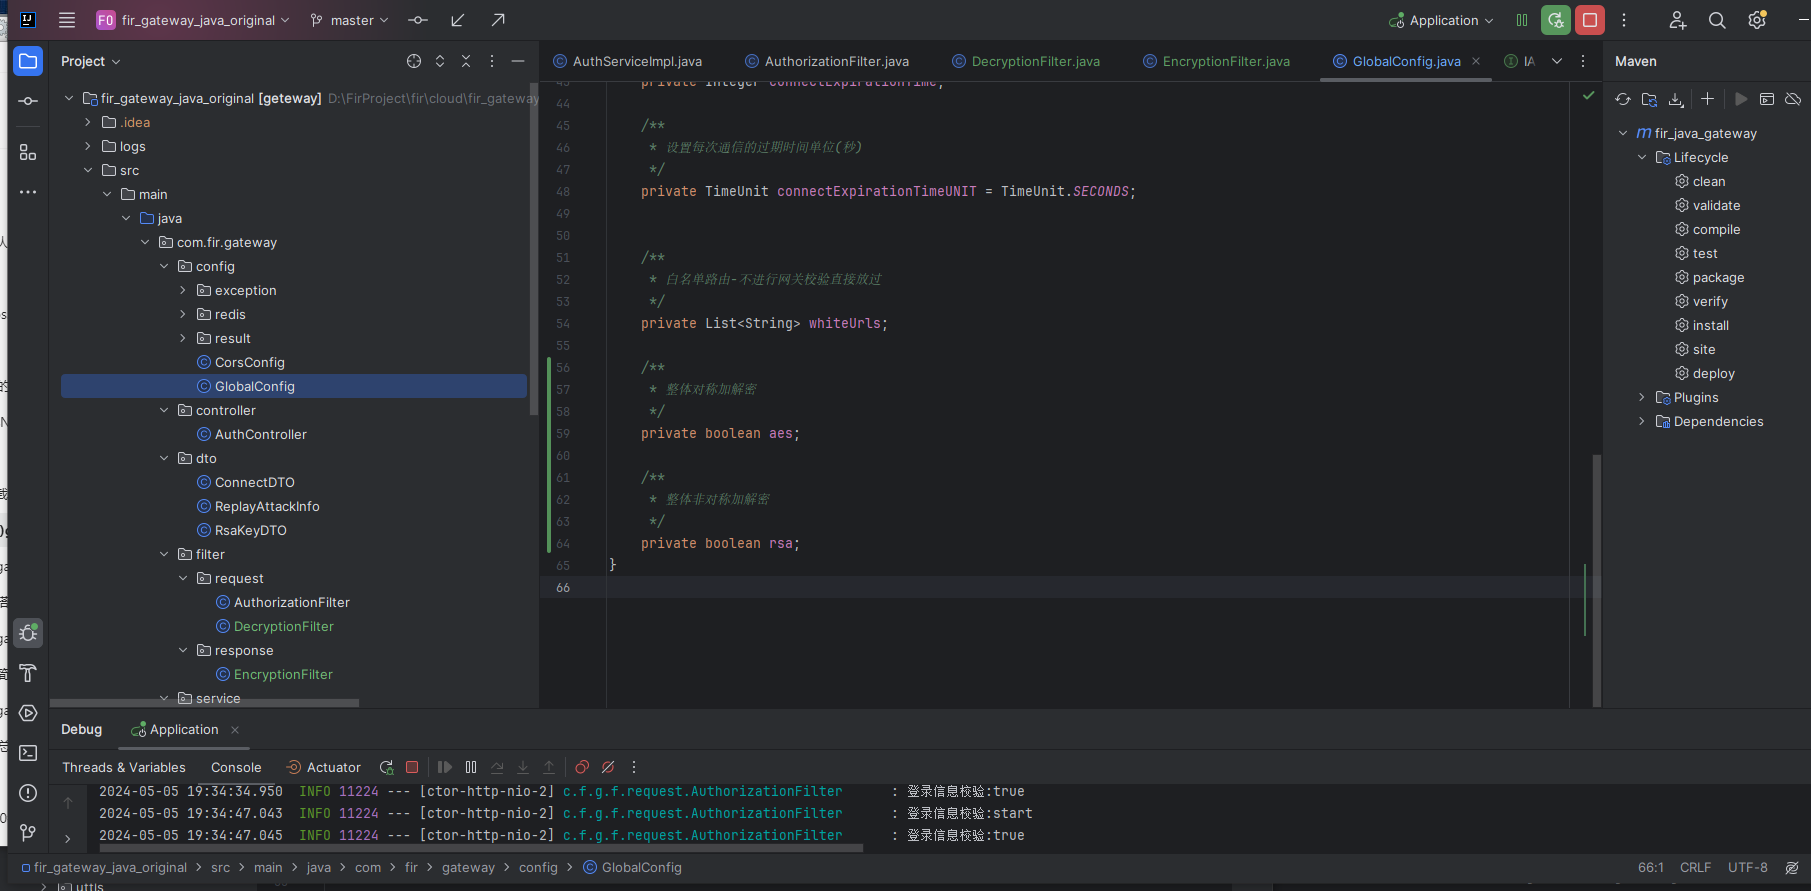Open the Git tool window icon
Screen dimensions: 1811x891
click(28, 833)
